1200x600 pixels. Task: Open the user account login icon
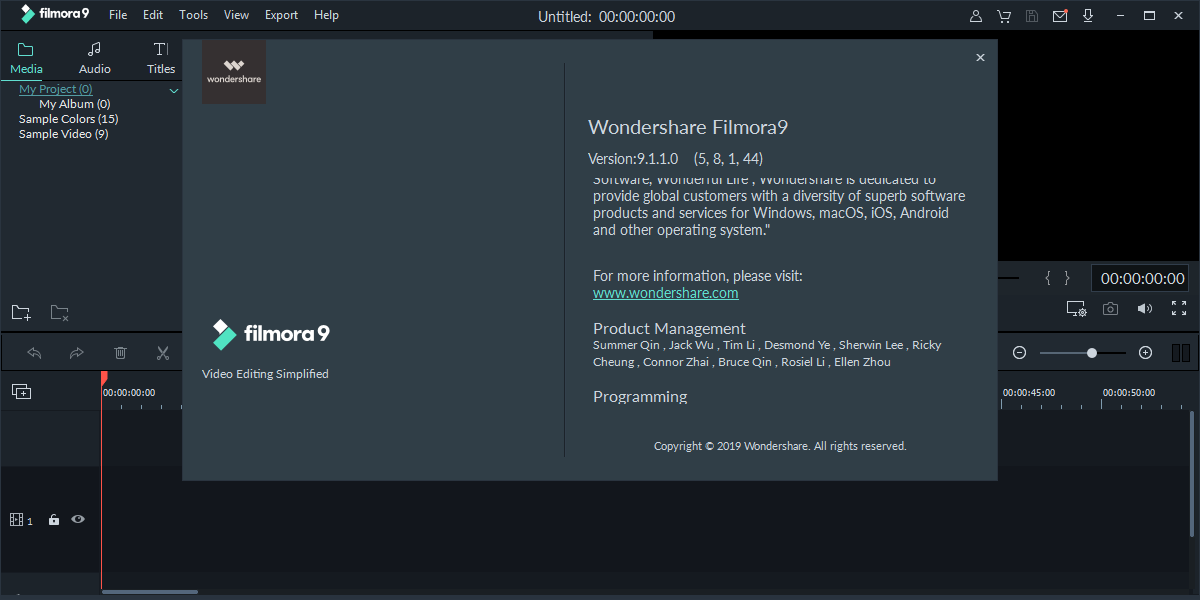coord(976,16)
